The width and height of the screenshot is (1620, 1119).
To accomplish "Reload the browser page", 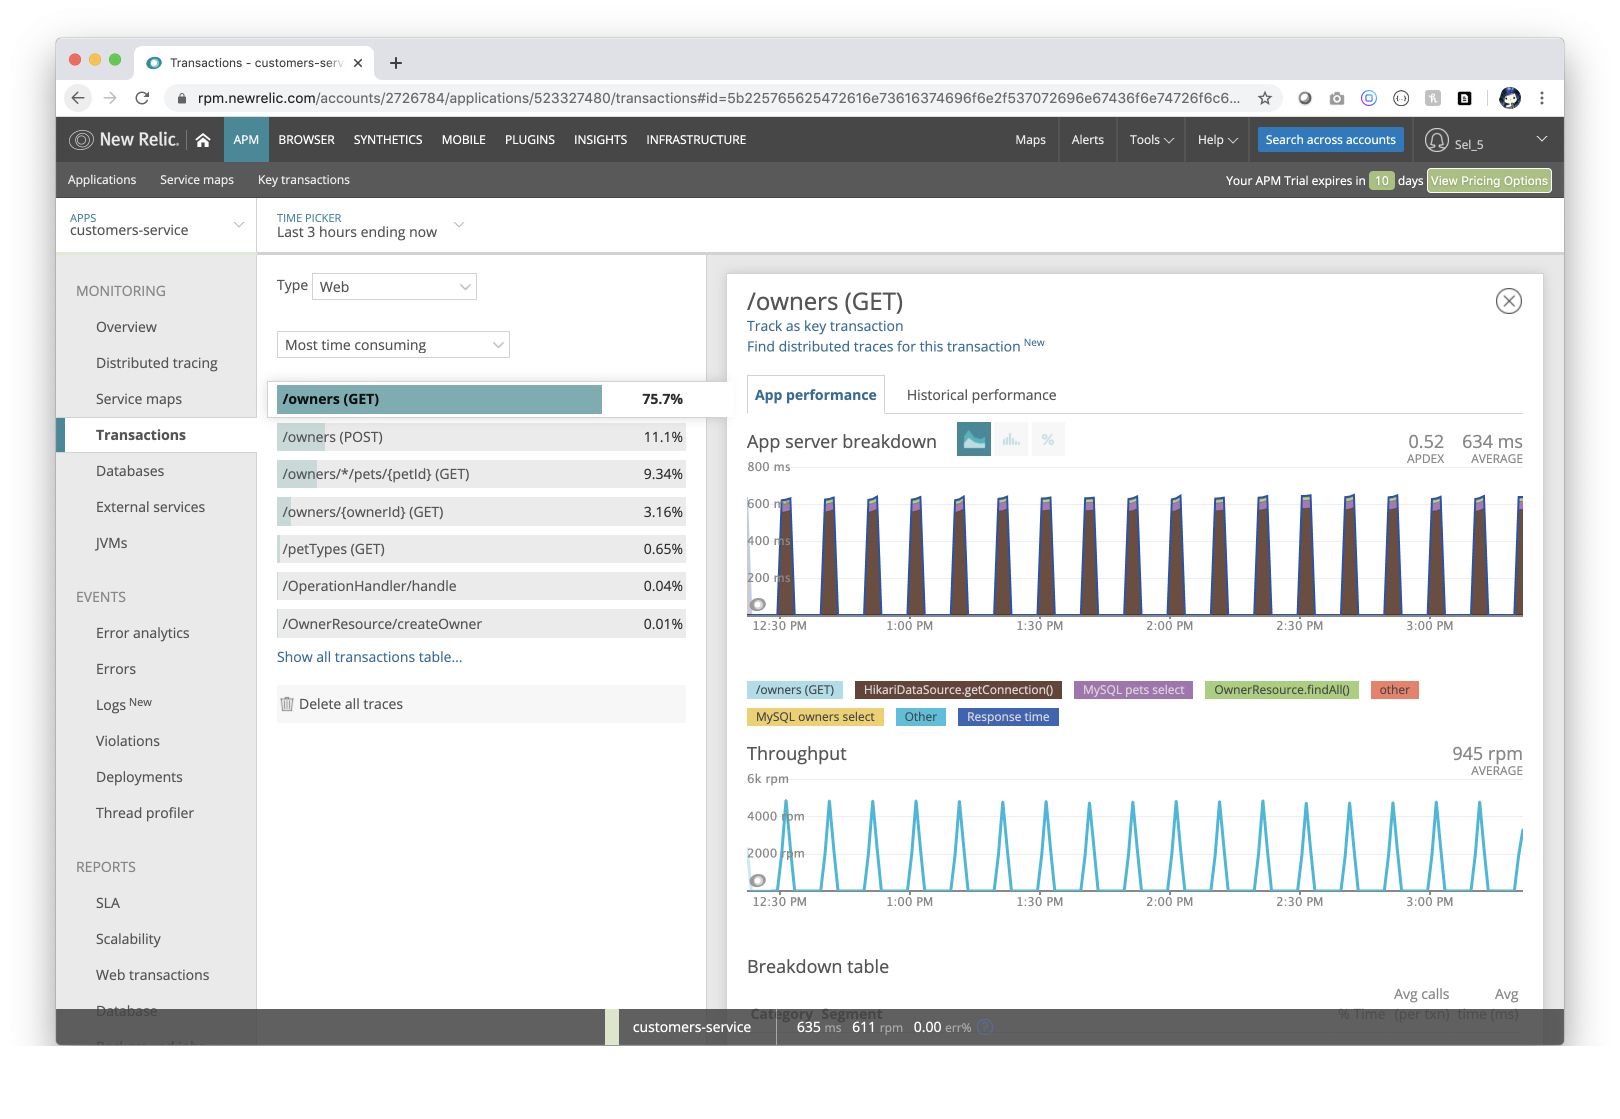I will (142, 98).
